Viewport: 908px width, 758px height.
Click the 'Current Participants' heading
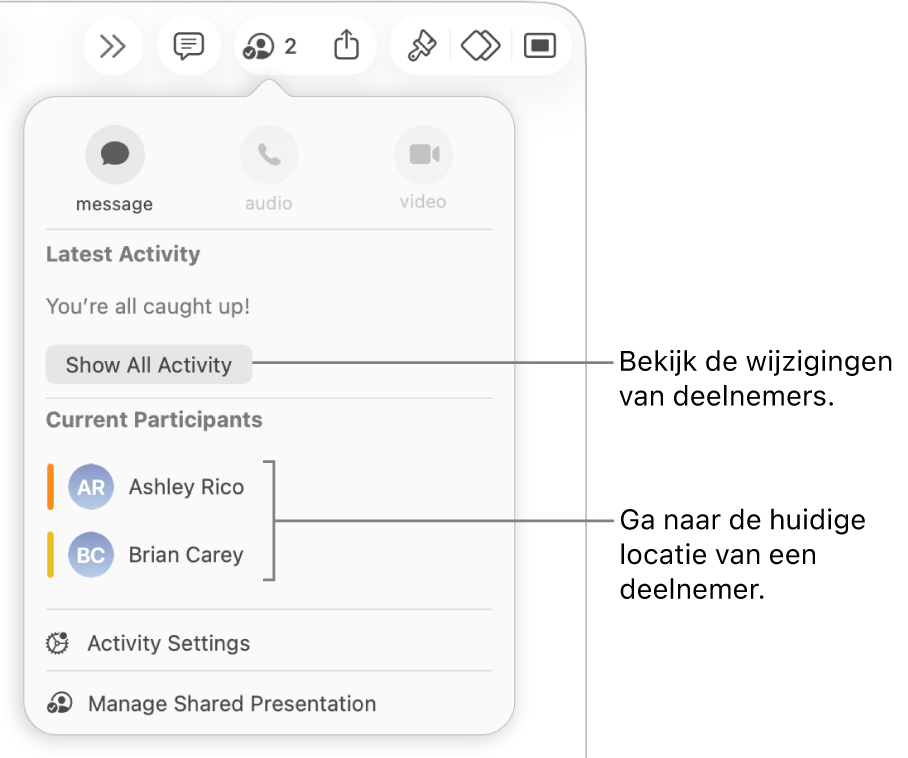click(x=154, y=420)
